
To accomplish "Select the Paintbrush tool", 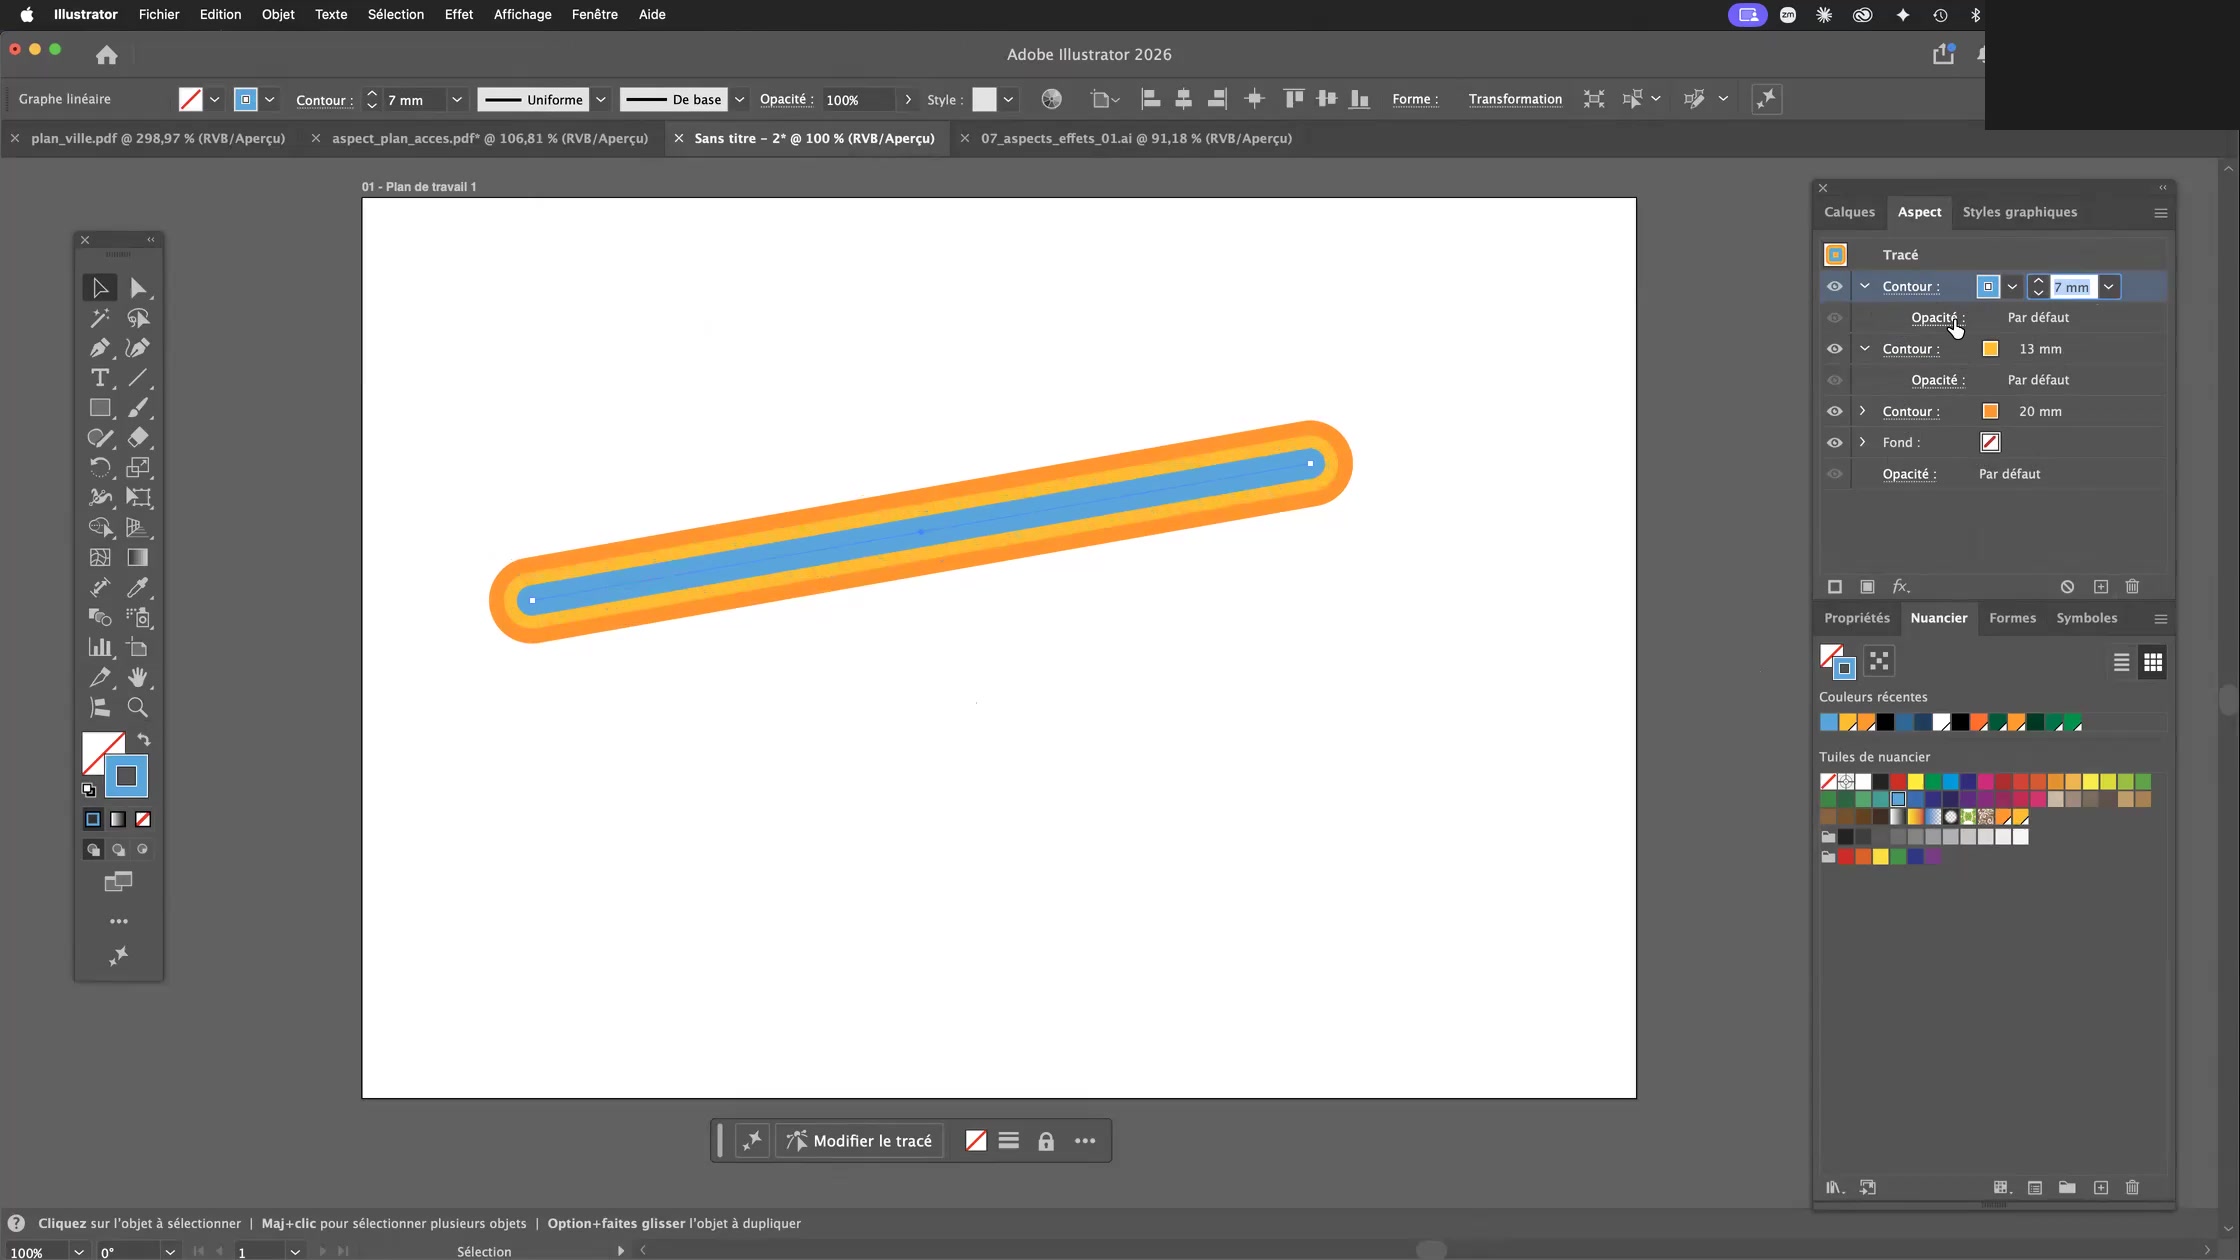I will point(138,408).
